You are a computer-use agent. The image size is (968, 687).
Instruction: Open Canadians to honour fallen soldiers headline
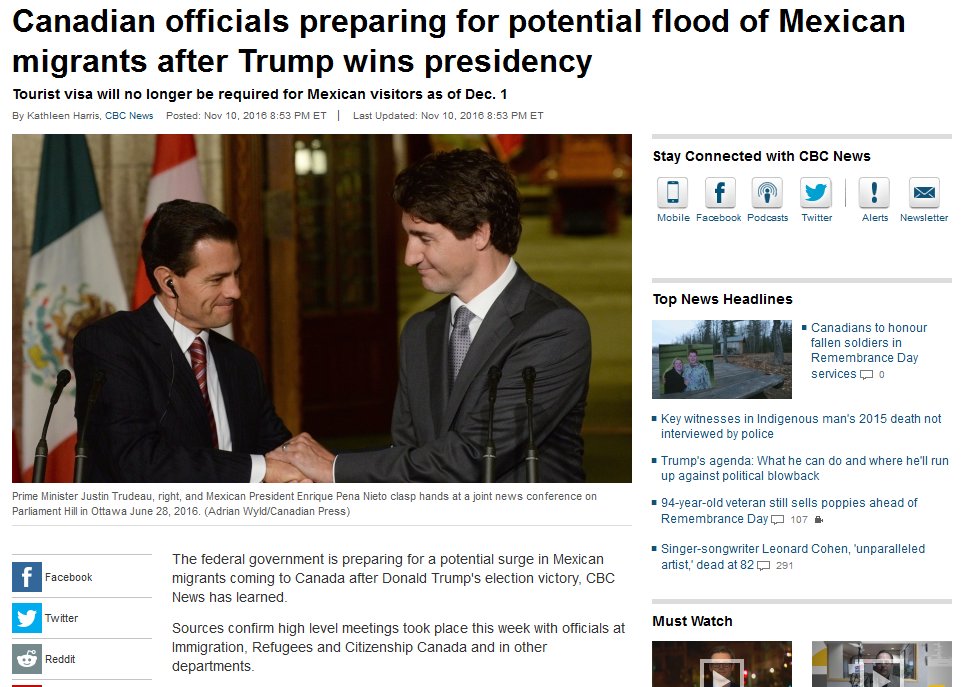click(868, 351)
